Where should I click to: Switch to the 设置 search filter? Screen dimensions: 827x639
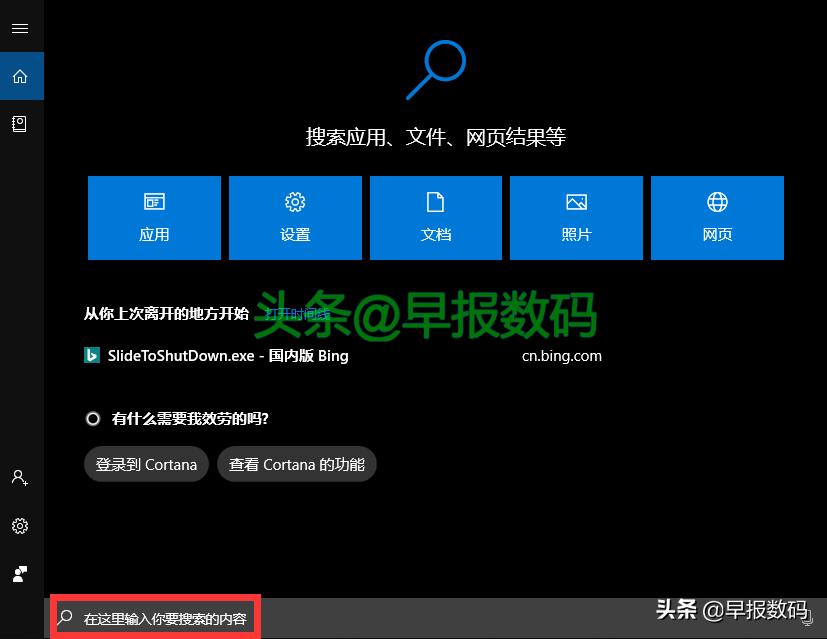click(295, 217)
